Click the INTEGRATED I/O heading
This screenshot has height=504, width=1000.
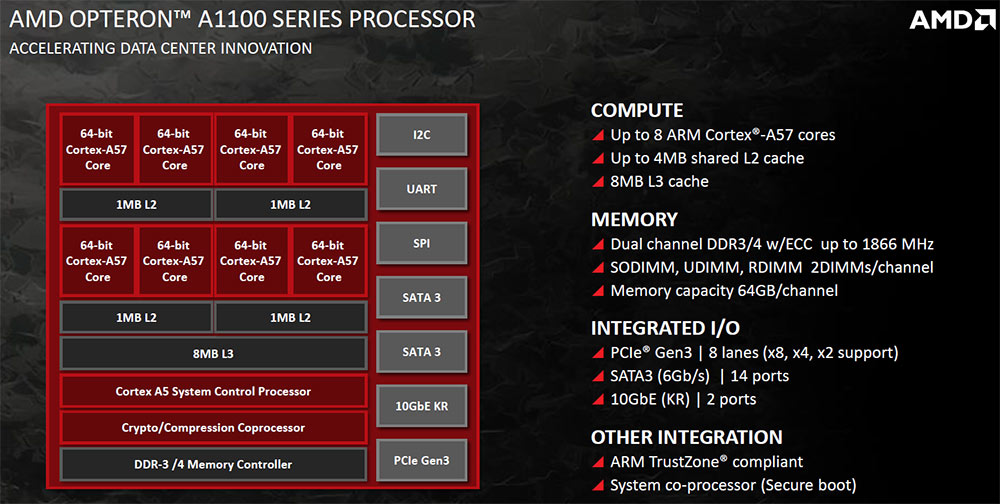click(665, 329)
